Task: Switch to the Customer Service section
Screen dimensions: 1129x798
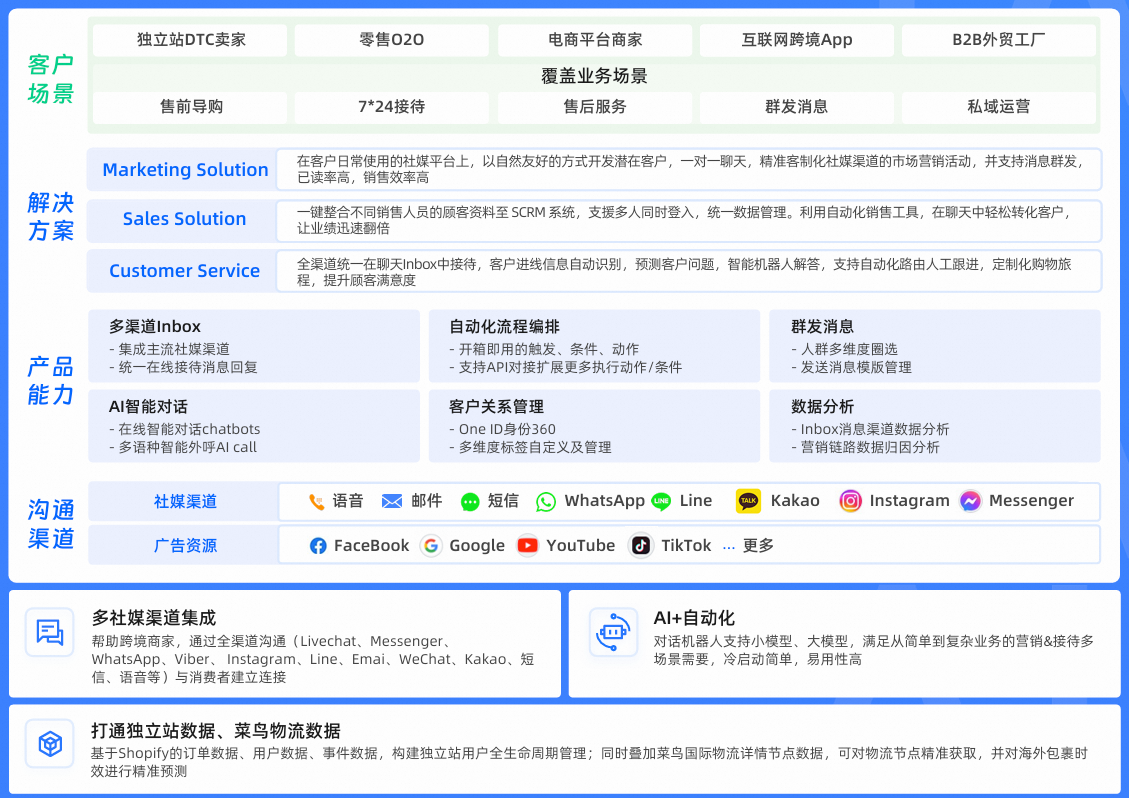Action: click(184, 270)
